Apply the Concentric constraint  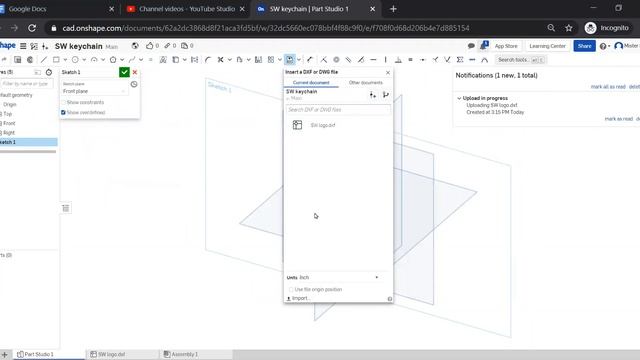[x=336, y=60]
